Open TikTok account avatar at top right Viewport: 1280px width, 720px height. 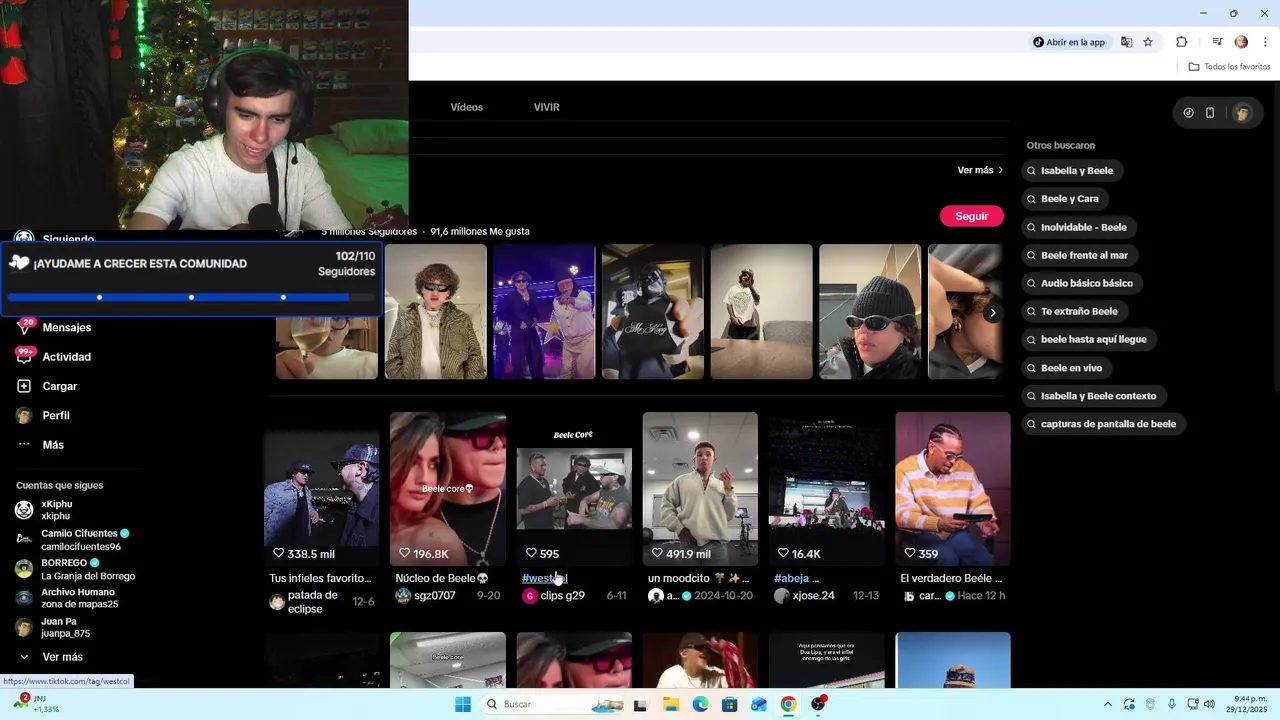point(1242,113)
